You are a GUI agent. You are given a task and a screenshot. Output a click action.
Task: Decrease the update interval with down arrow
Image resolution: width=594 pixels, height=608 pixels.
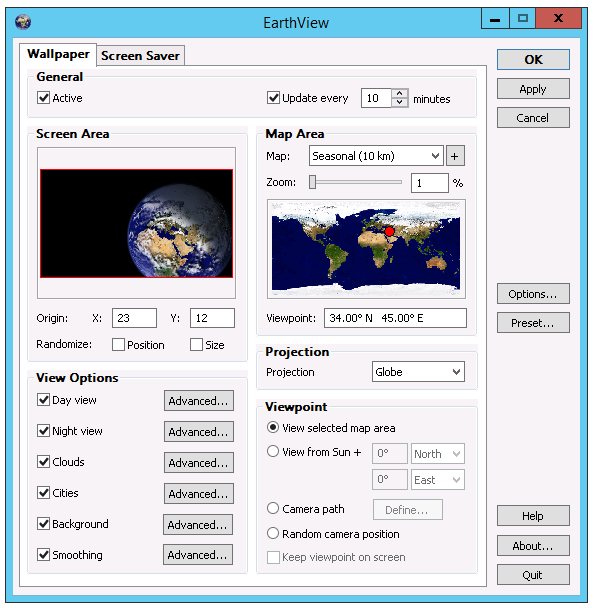coord(400,102)
